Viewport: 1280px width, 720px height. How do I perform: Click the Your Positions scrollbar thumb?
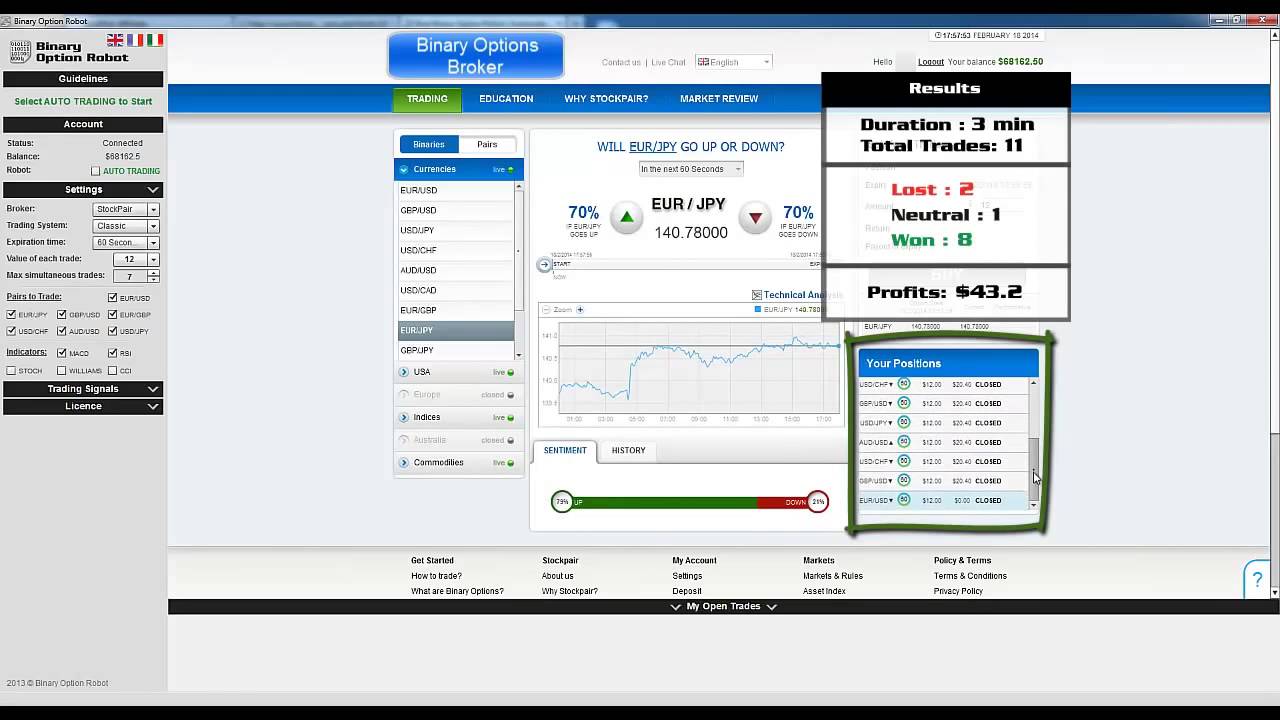1034,468
